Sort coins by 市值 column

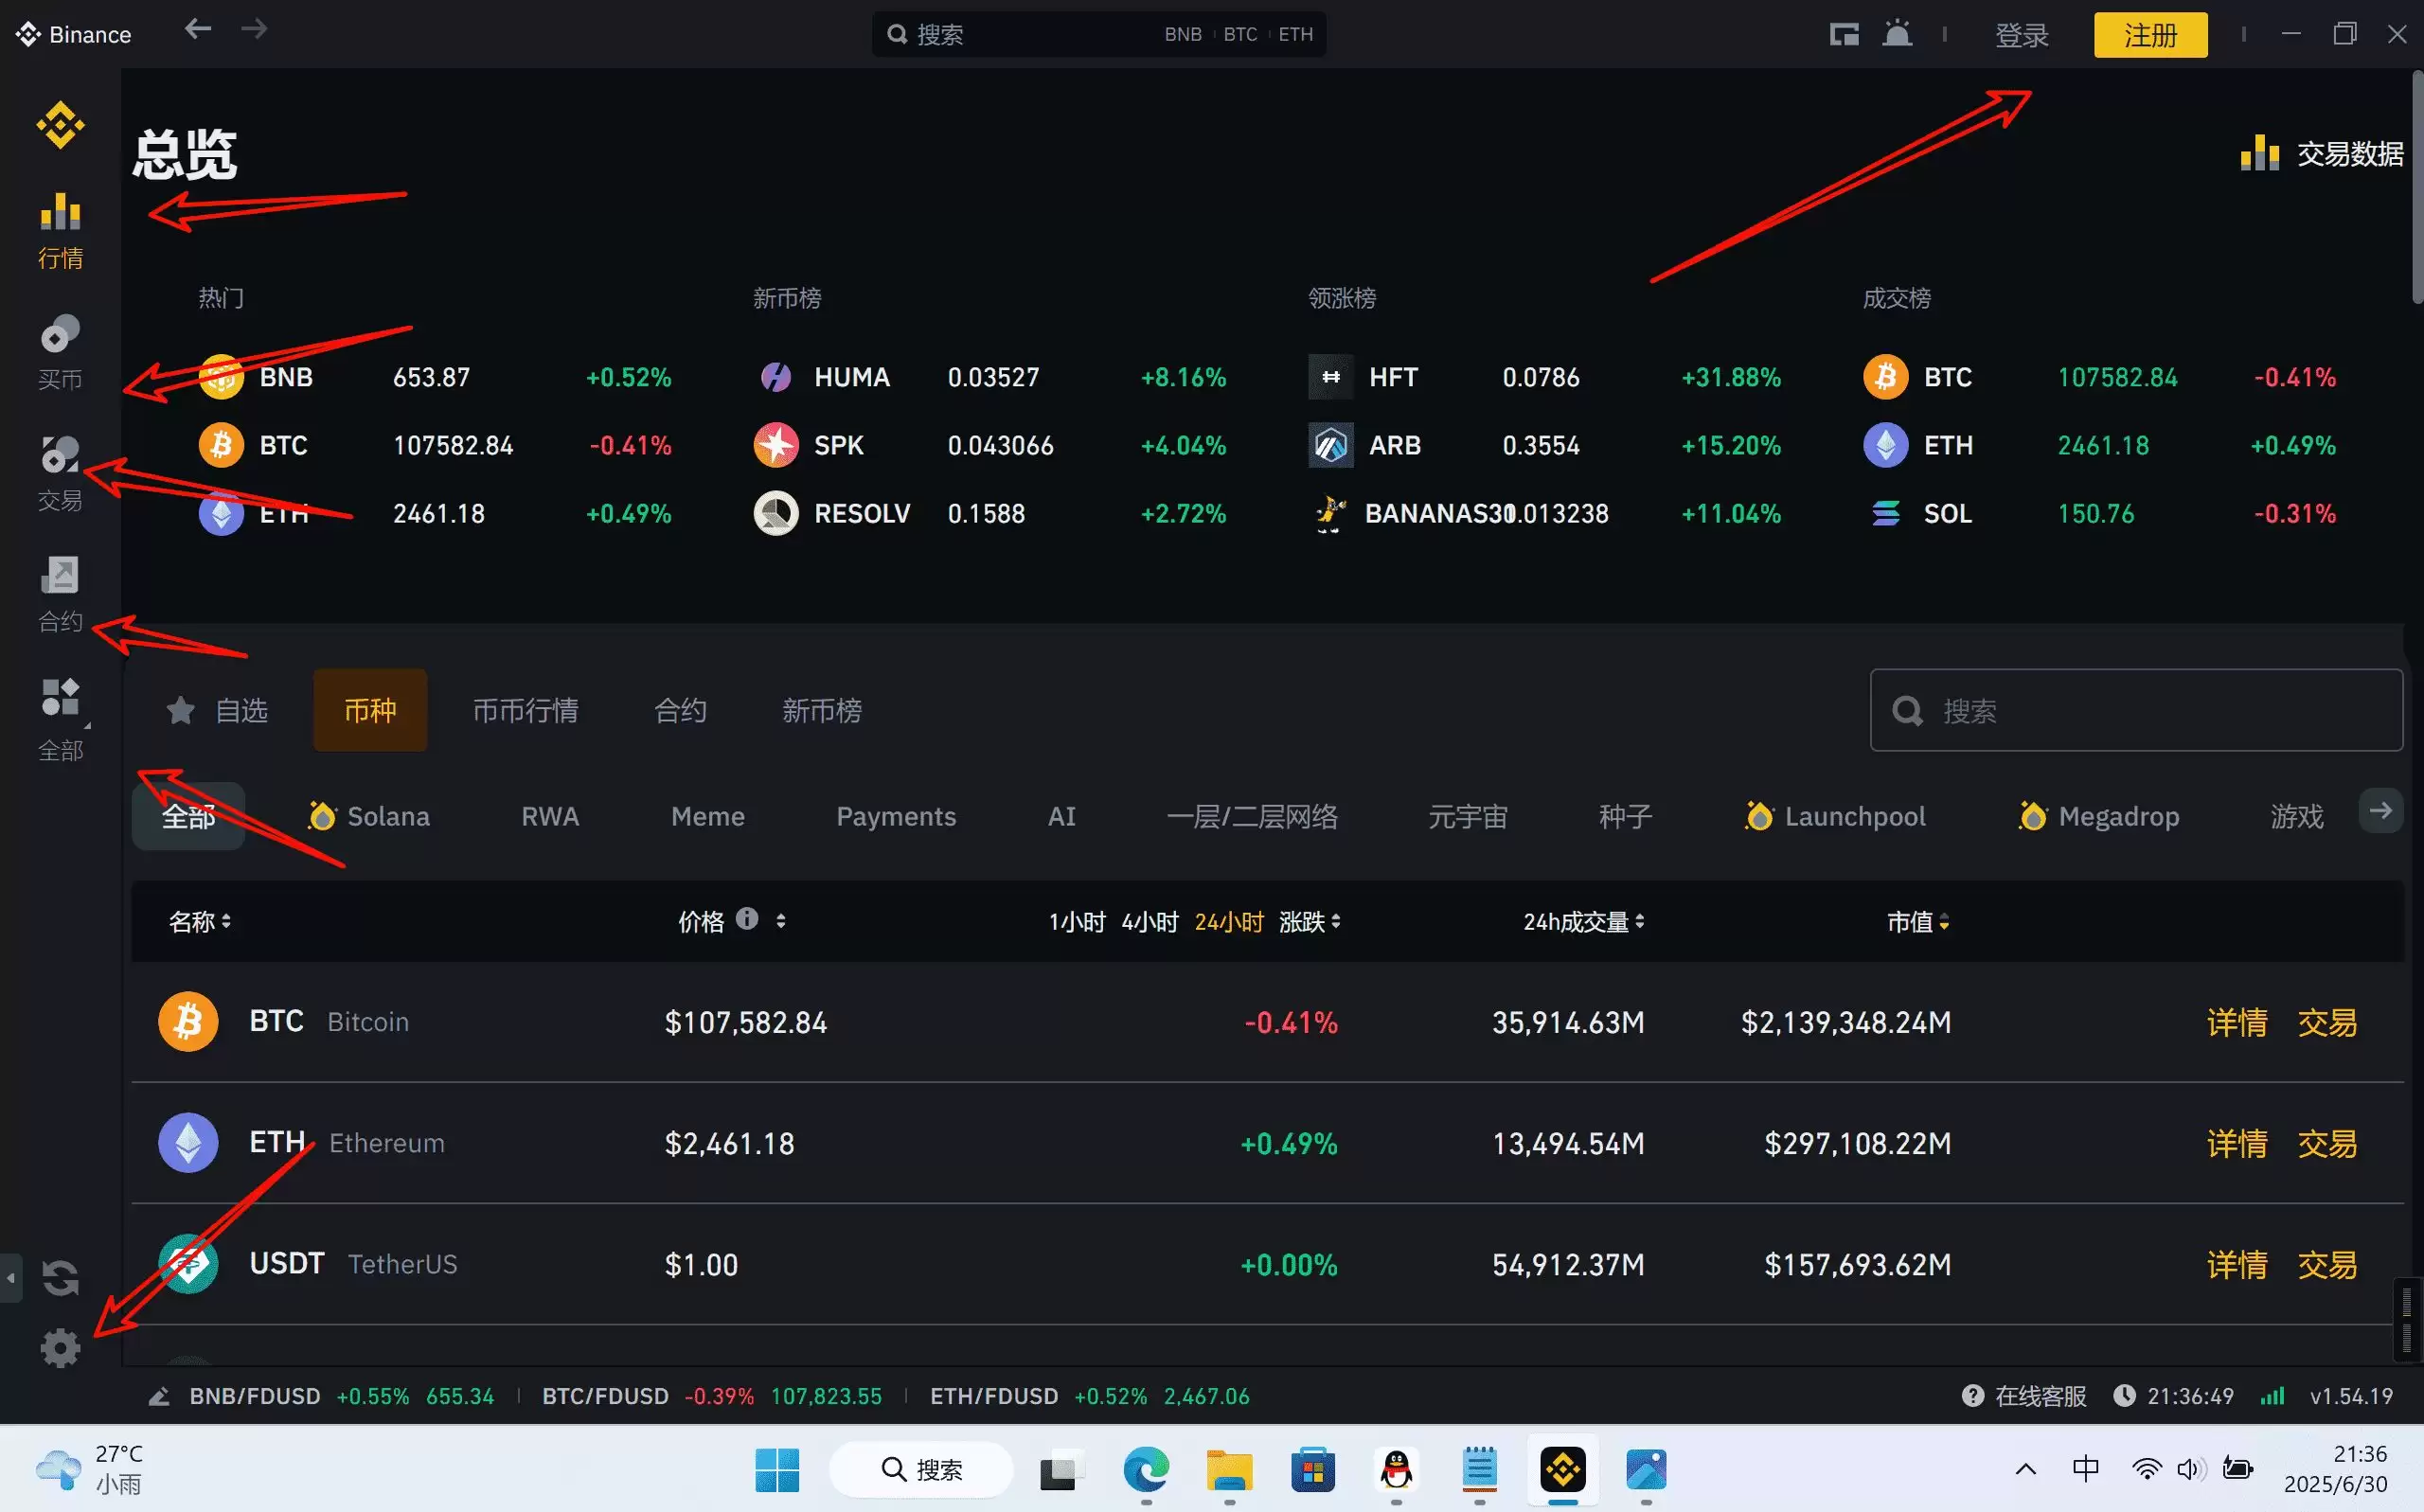click(x=1912, y=921)
